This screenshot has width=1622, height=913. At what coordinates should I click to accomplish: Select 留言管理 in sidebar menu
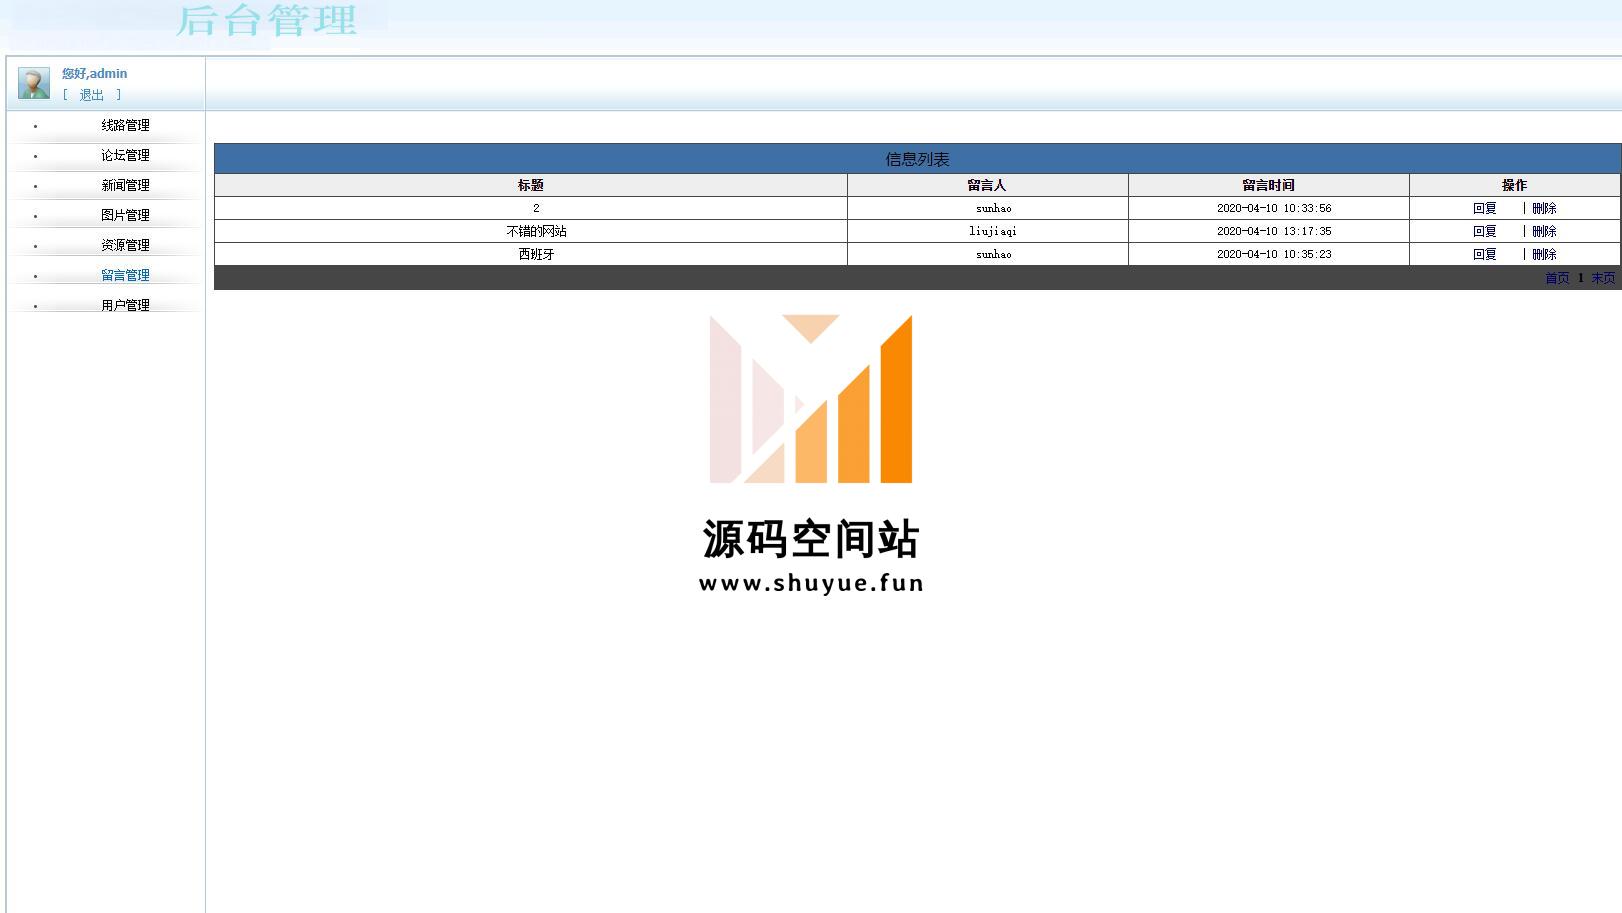coord(125,275)
